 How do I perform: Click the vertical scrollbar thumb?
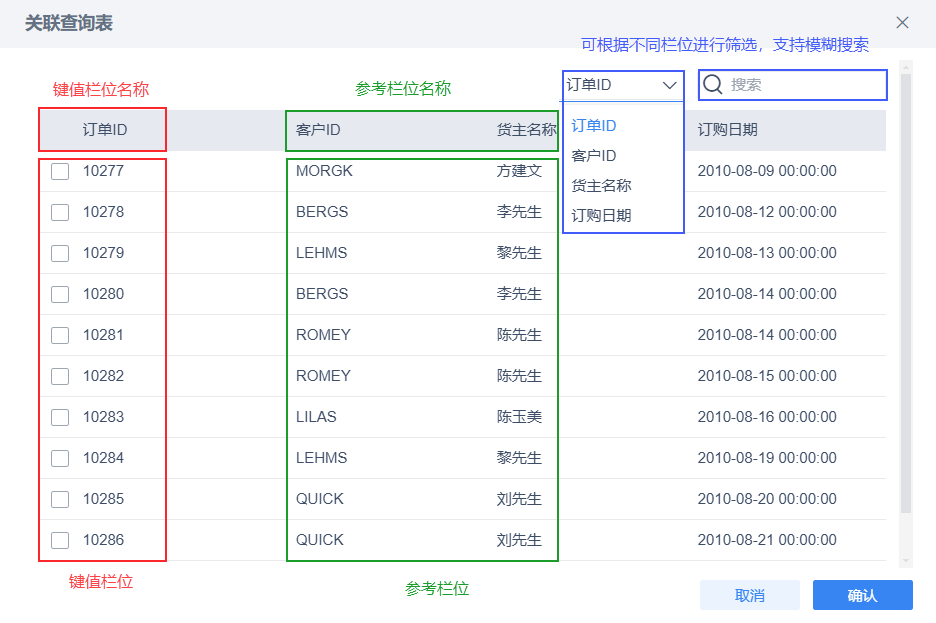tap(906, 290)
